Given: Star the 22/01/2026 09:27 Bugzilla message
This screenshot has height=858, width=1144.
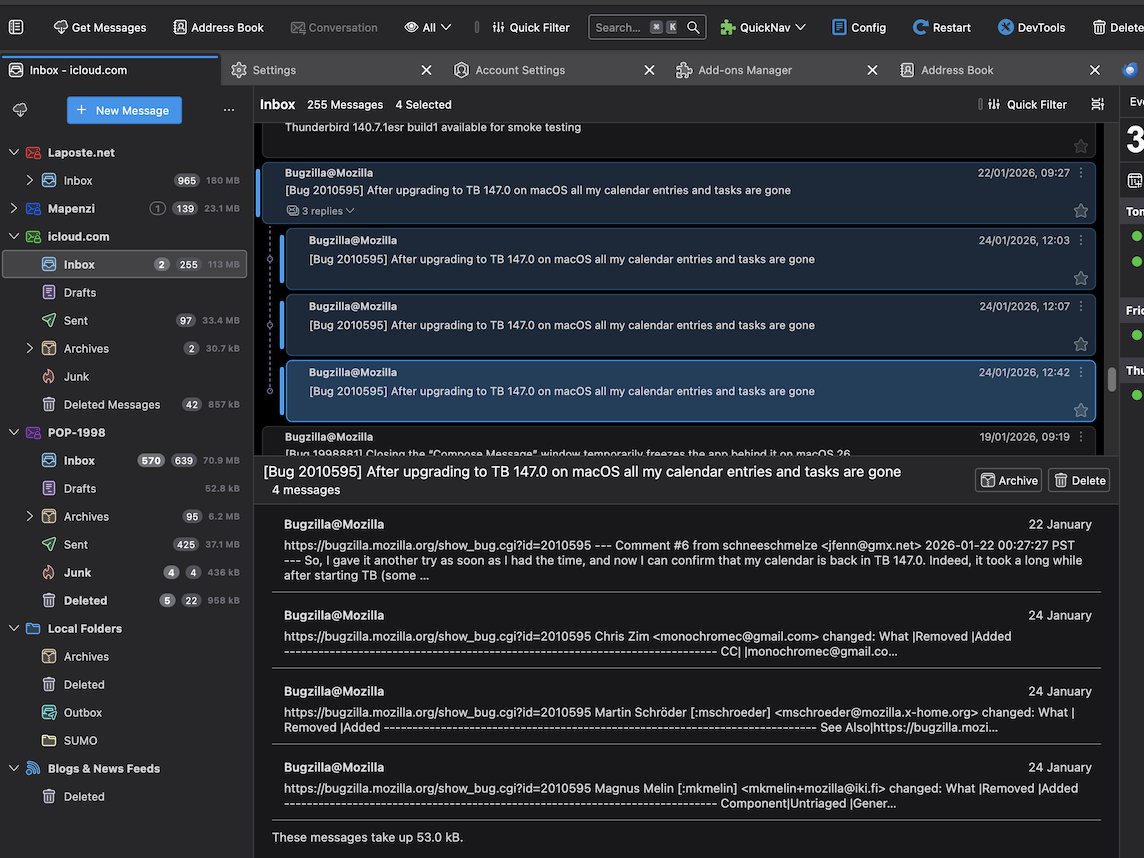Looking at the screenshot, I should tap(1081, 211).
